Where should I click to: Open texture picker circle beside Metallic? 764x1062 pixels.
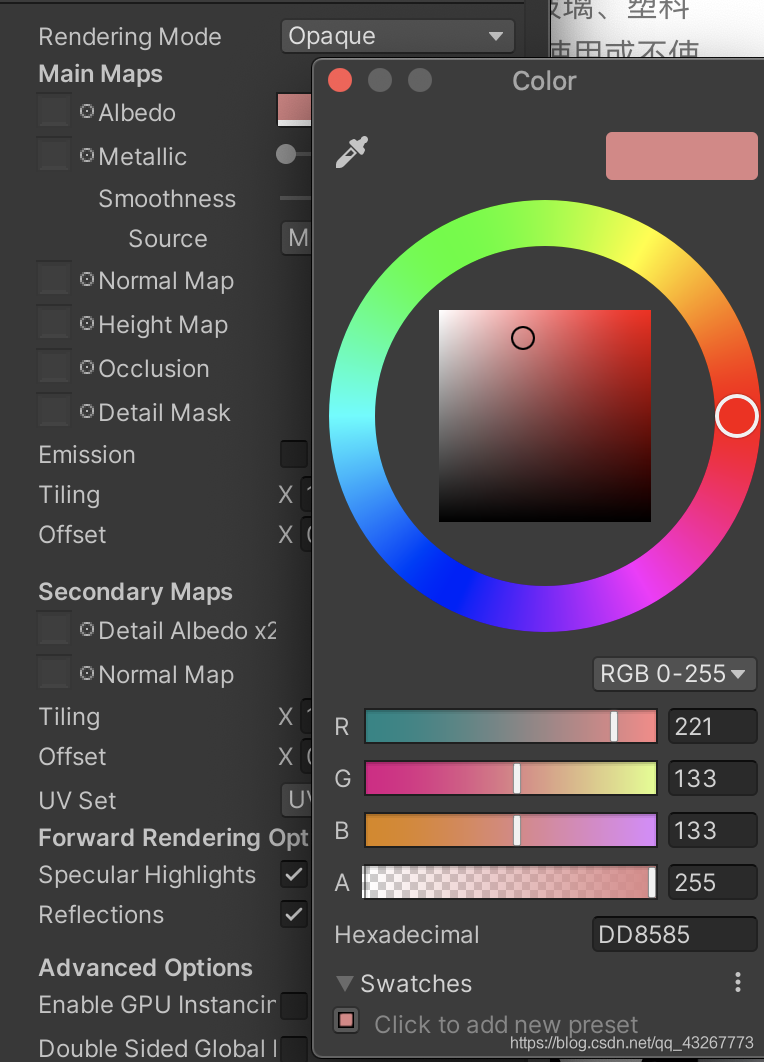[x=86, y=156]
